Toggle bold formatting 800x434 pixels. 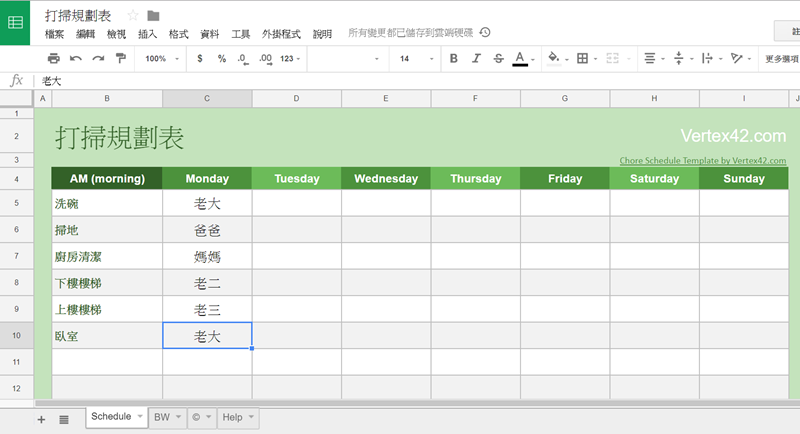pyautogui.click(x=453, y=59)
